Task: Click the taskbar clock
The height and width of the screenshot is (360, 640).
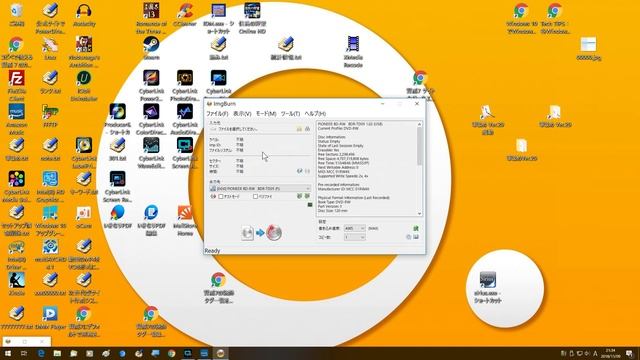Action: pyautogui.click(x=611, y=353)
